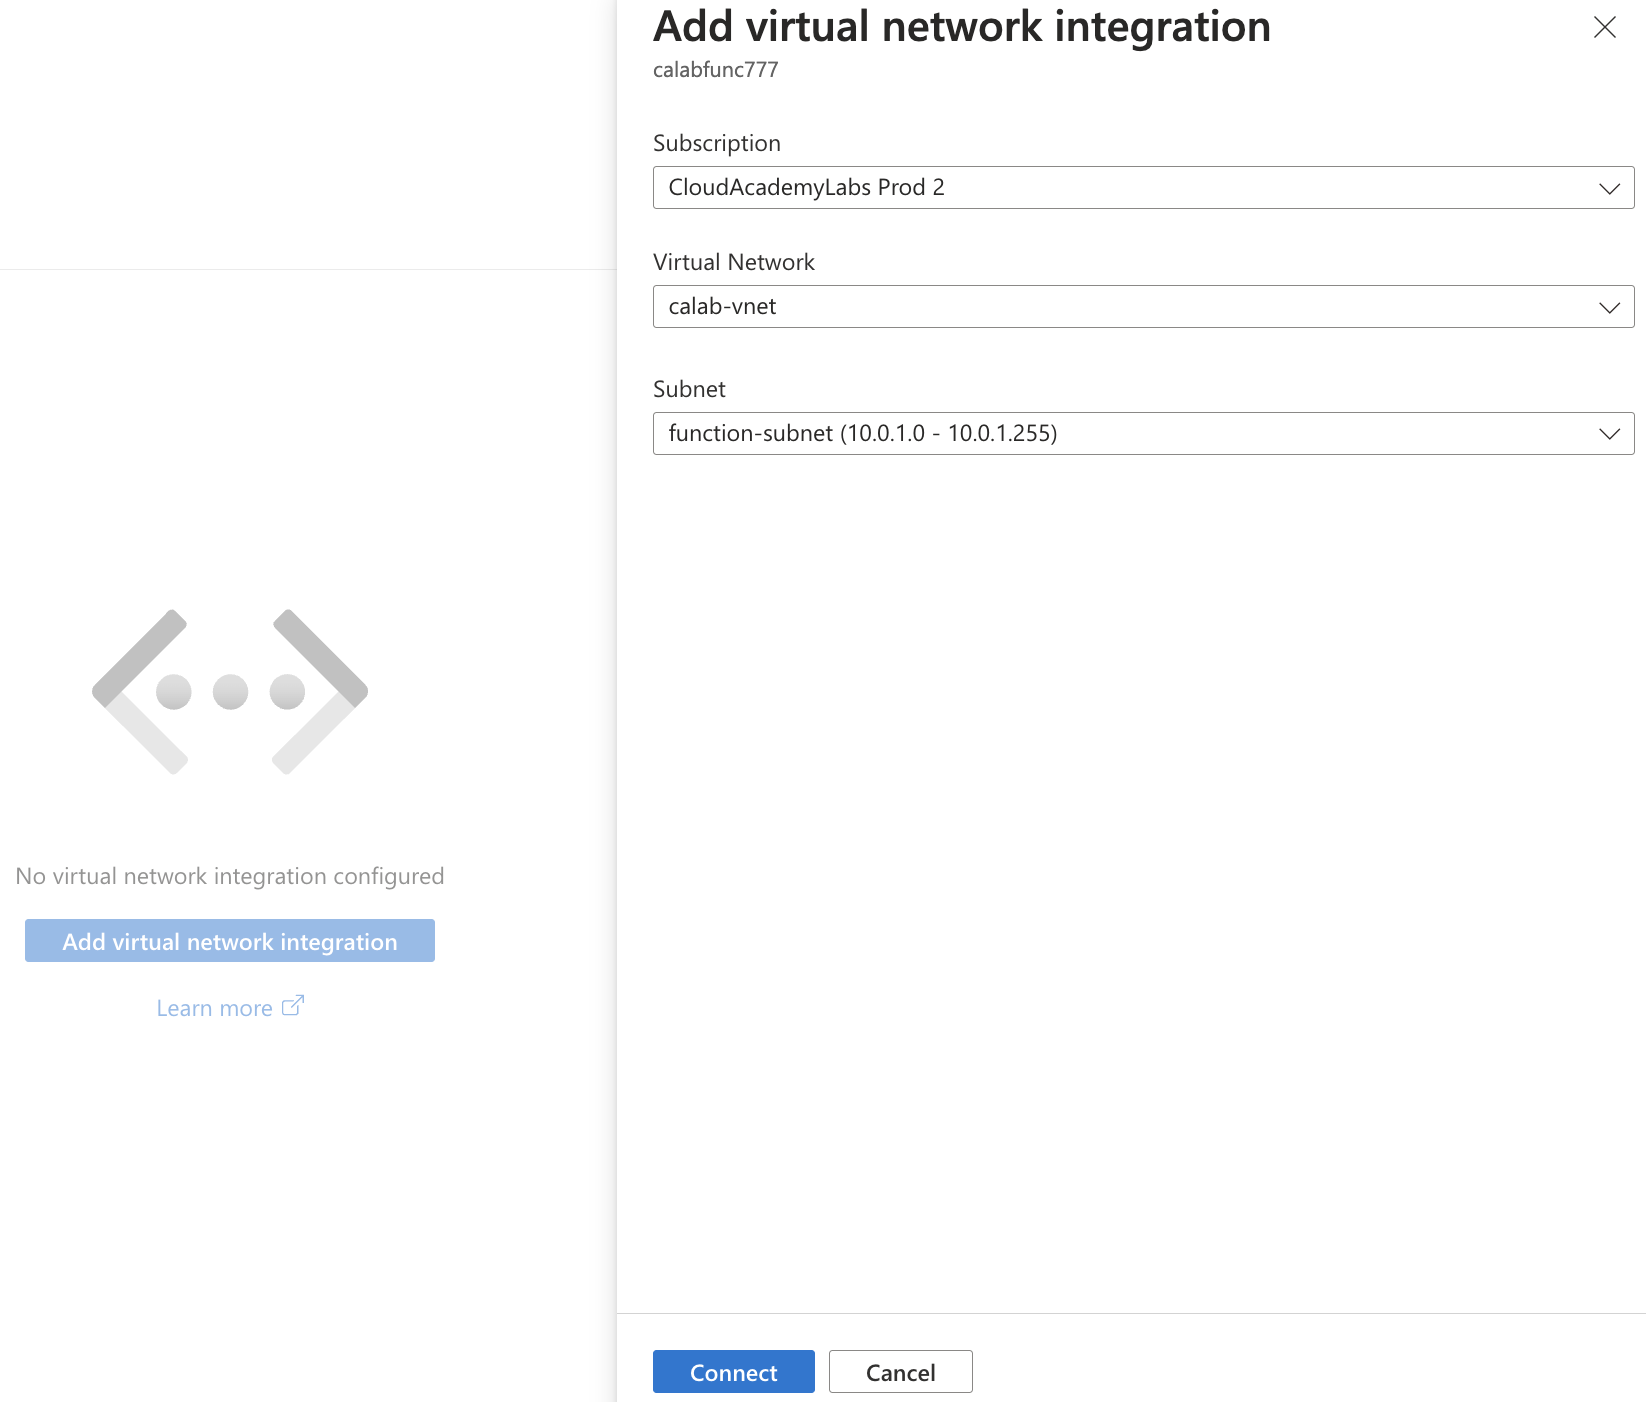The image size is (1646, 1402).
Task: Open the Learn more link
Action: click(x=215, y=1007)
